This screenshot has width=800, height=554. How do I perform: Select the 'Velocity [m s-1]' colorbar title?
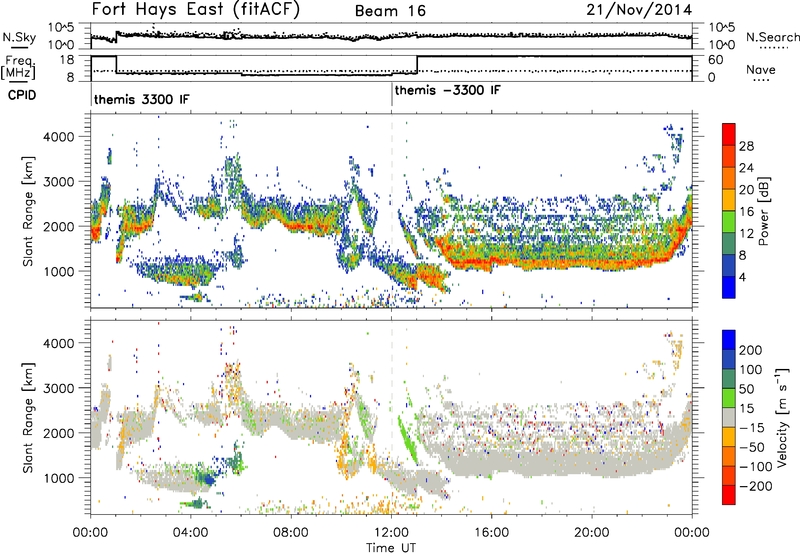click(x=781, y=417)
